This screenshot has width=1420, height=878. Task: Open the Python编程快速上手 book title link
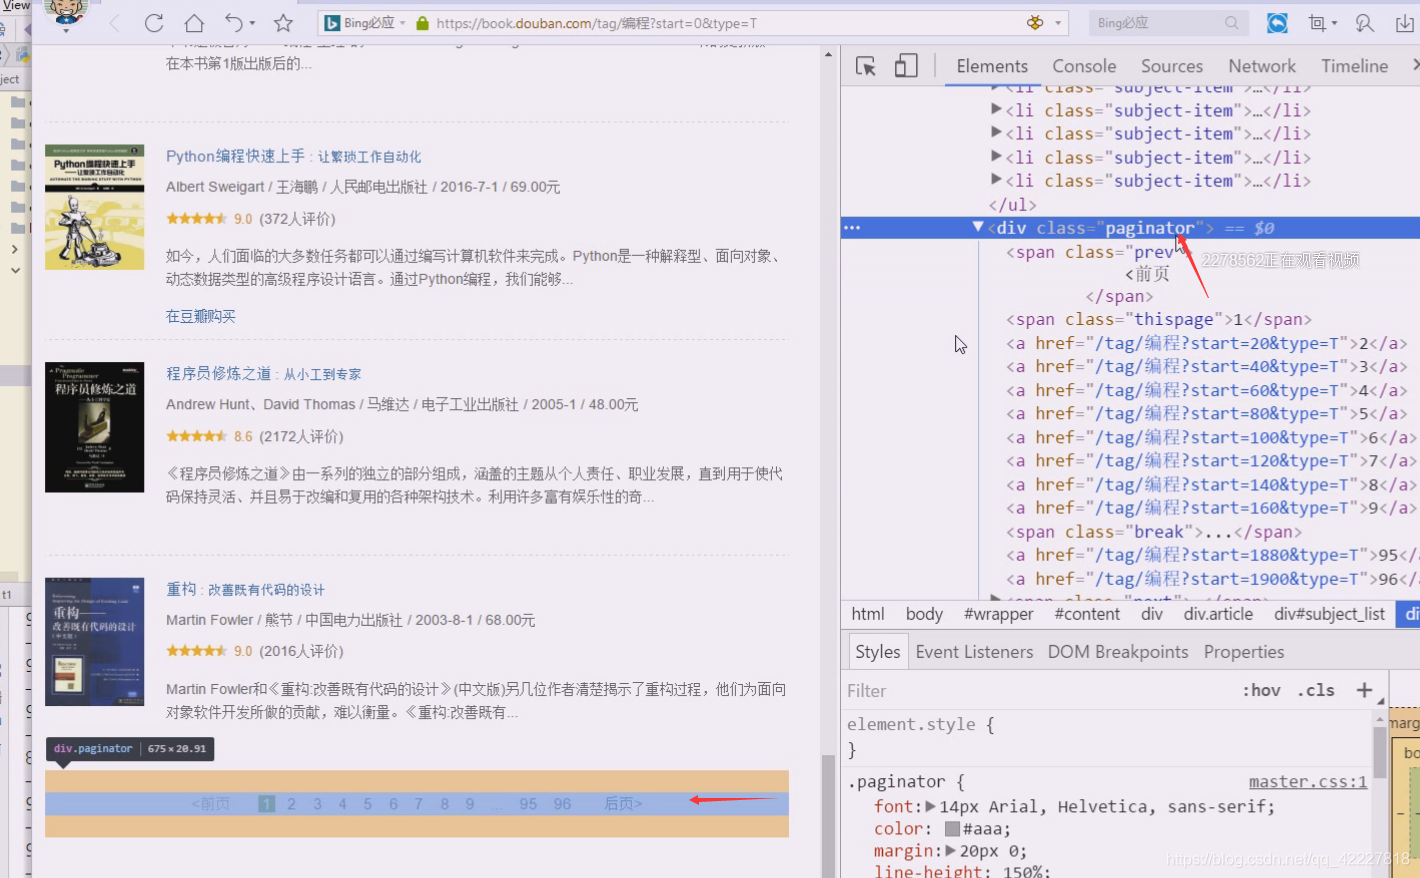tap(293, 156)
